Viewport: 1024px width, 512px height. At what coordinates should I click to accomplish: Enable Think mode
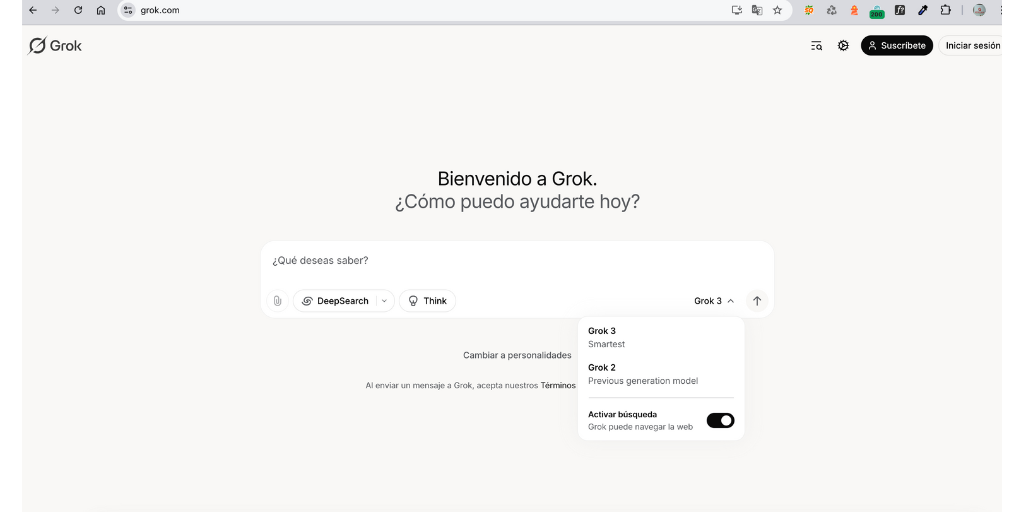pyautogui.click(x=428, y=301)
